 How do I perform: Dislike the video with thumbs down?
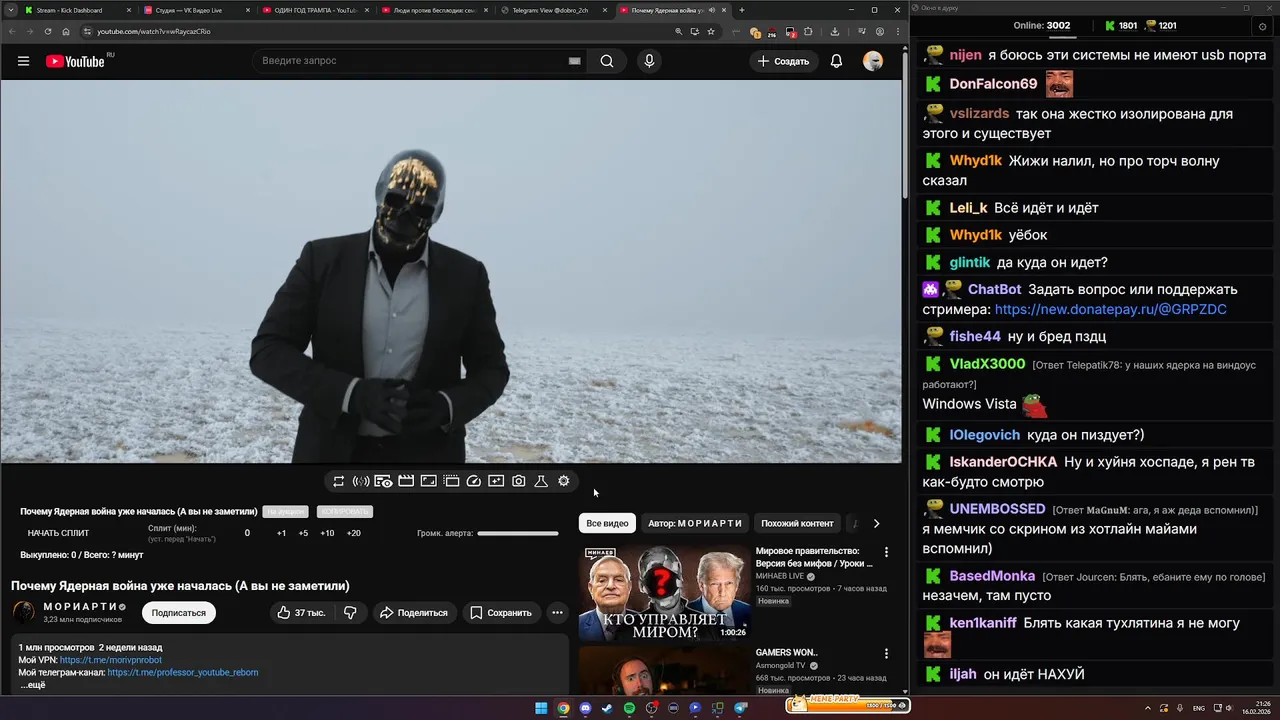click(350, 613)
